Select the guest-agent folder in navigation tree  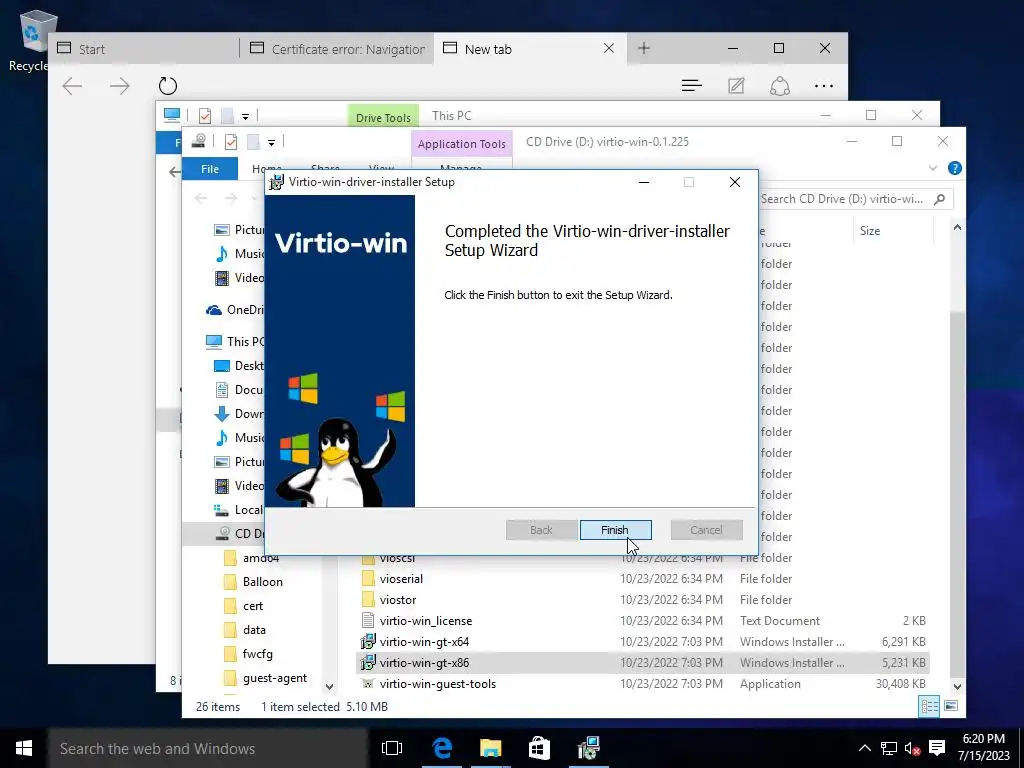[274, 678]
